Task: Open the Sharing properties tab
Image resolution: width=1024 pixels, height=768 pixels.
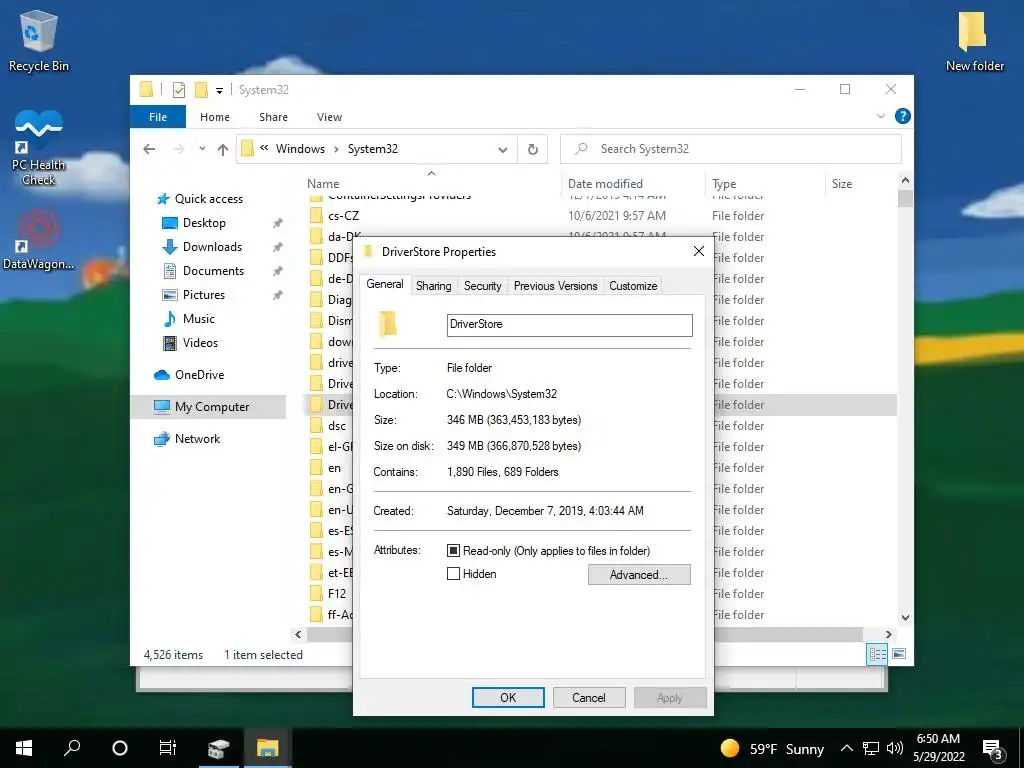Action: click(x=434, y=286)
